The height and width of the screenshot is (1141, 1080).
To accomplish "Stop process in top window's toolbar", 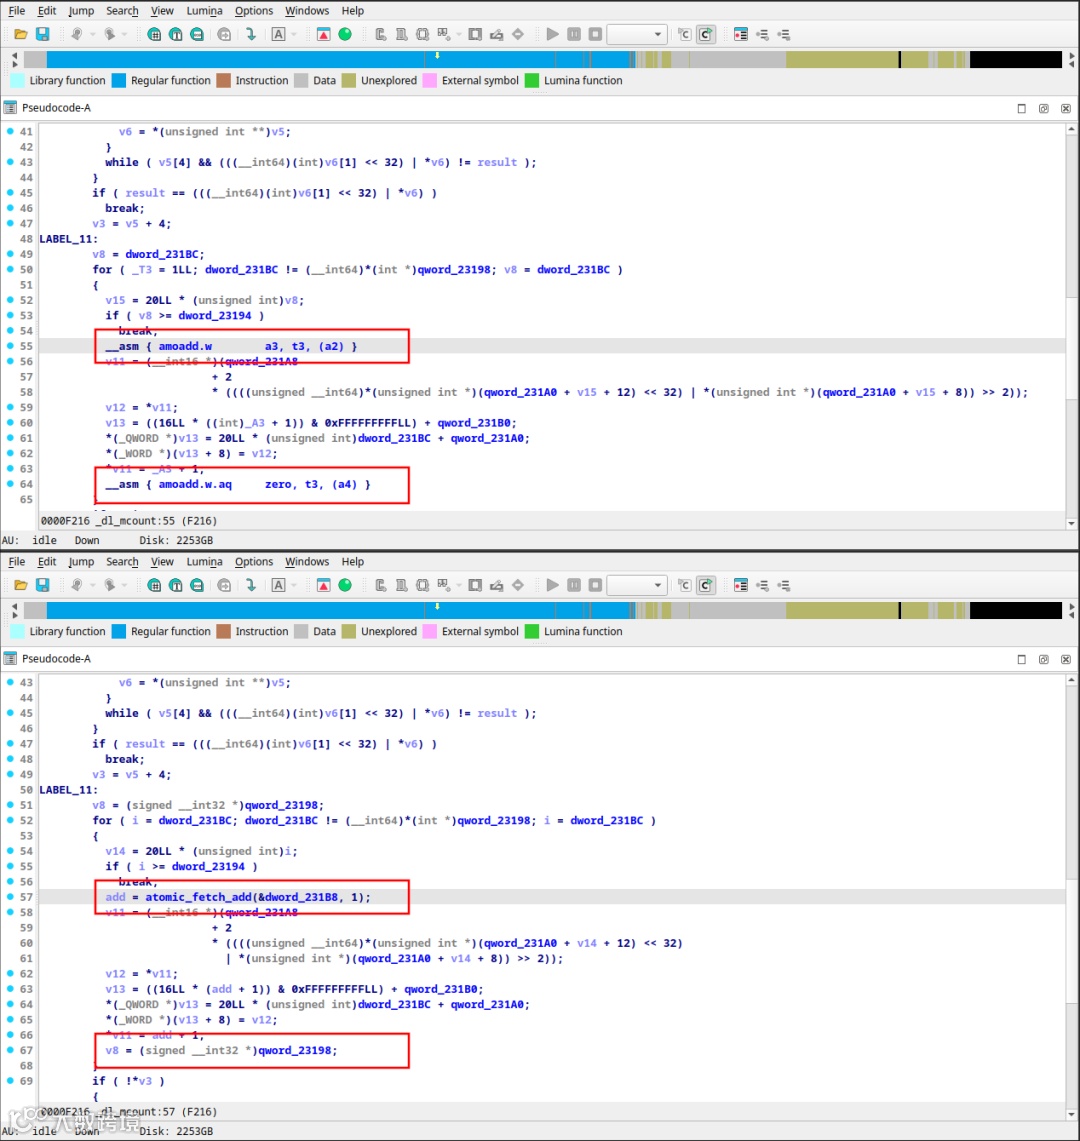I will [595, 34].
